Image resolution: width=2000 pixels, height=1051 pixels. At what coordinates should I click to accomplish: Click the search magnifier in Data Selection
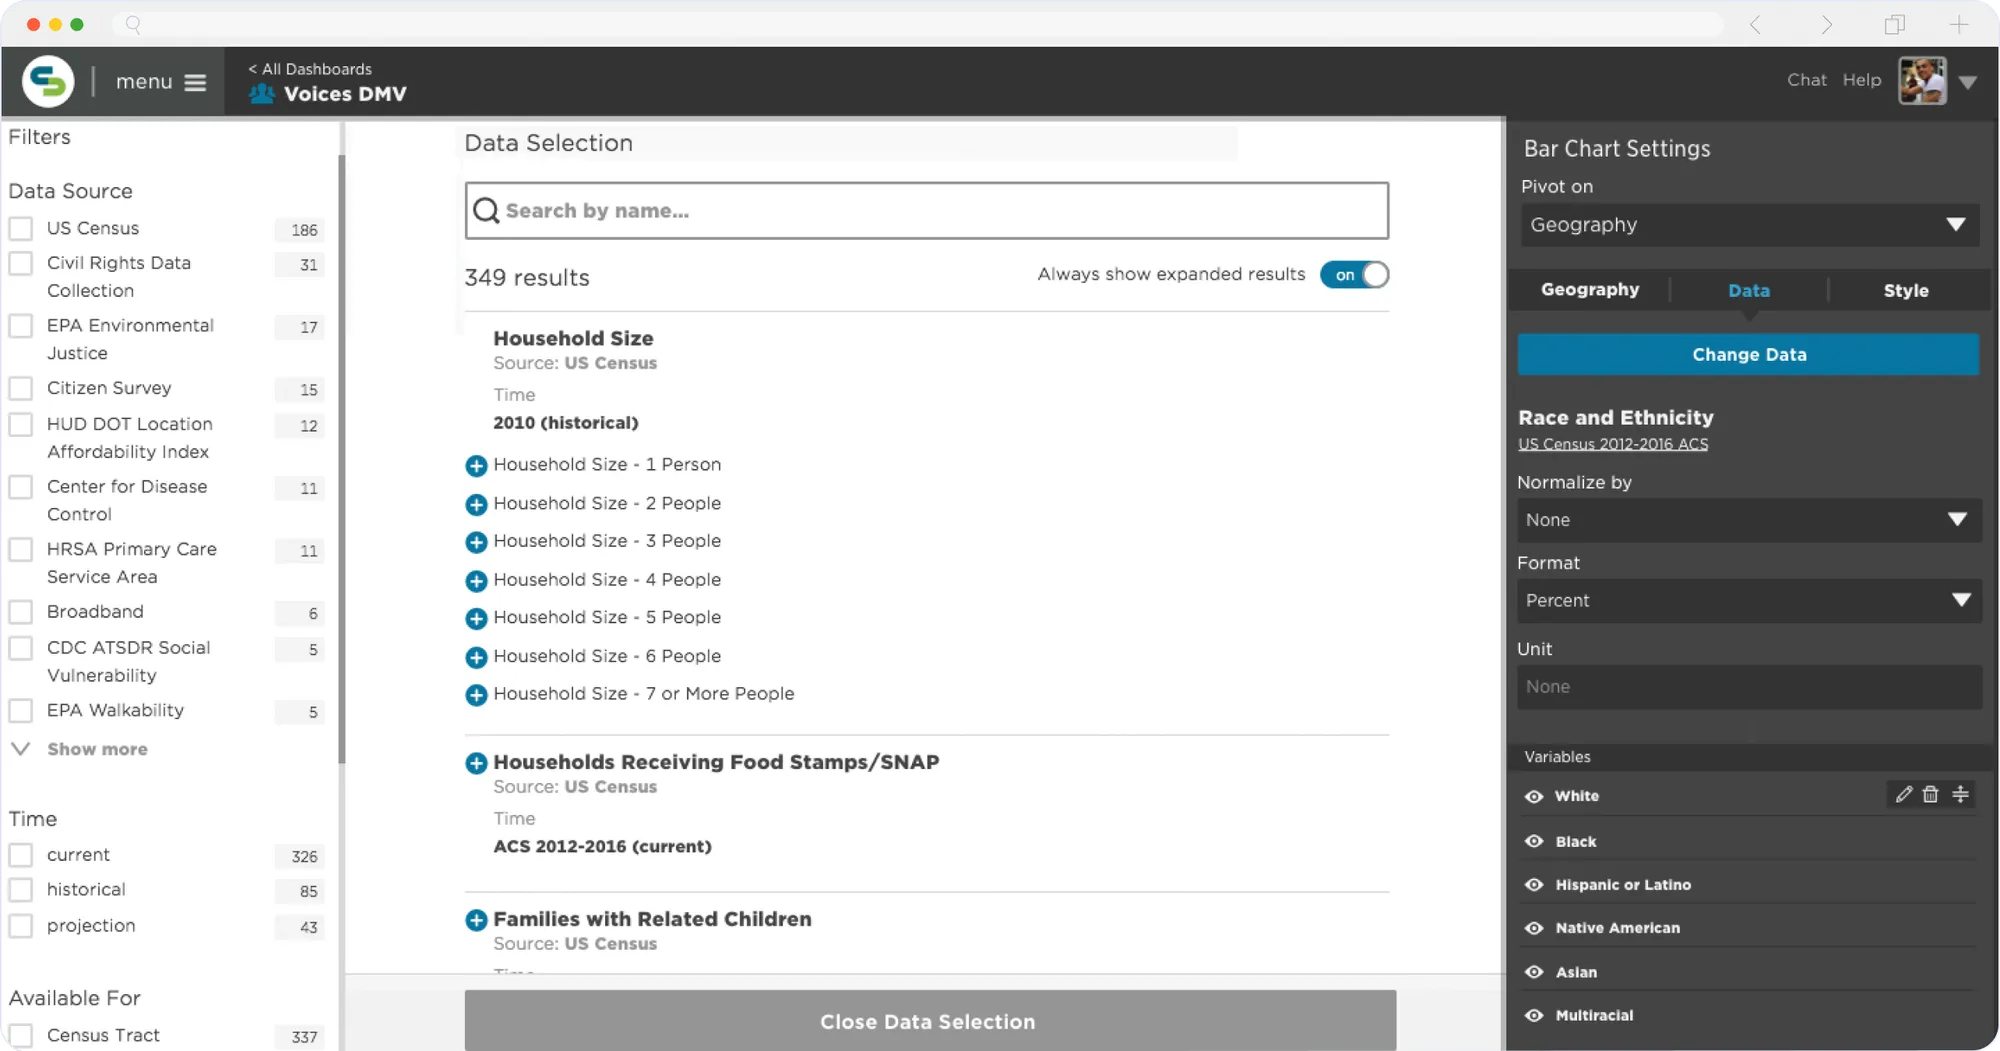[486, 210]
